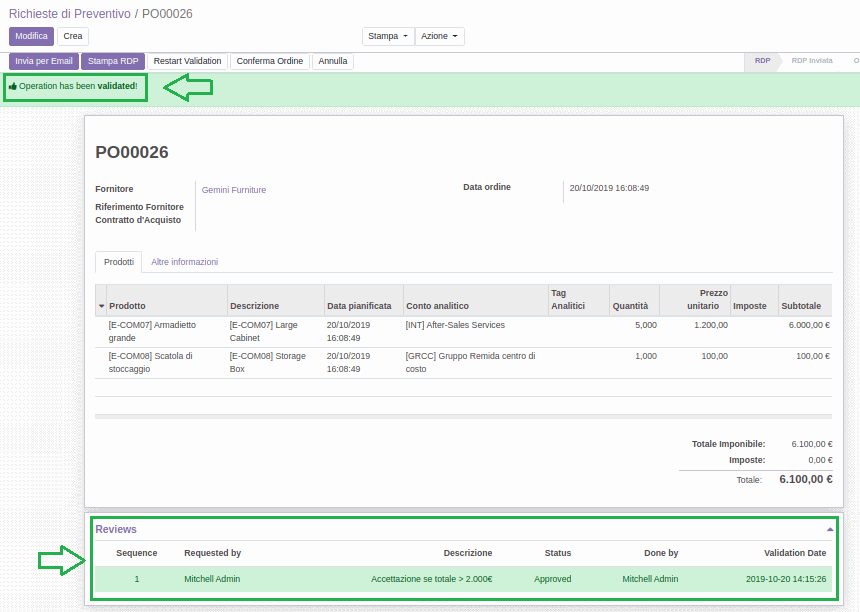
Task: Click the Data ordine field value
Action: pos(610,186)
